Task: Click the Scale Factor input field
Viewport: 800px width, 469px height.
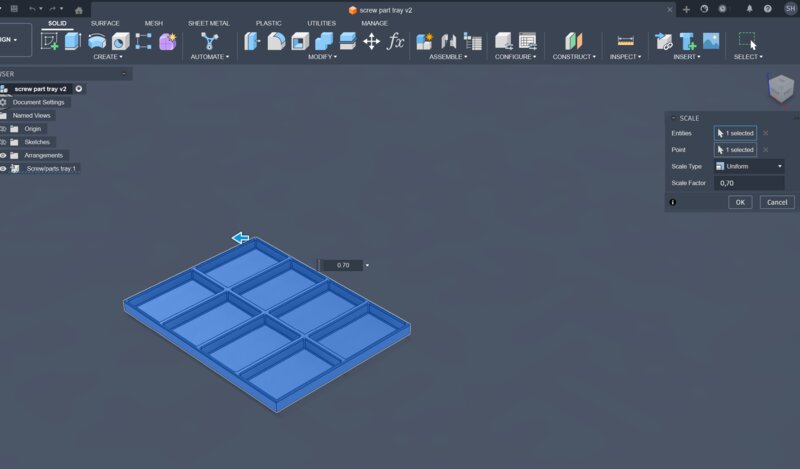Action: pyautogui.click(x=749, y=183)
